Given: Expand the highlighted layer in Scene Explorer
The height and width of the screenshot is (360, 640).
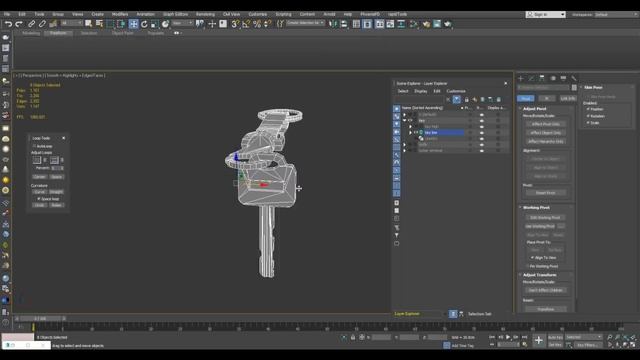Looking at the screenshot, I should 411,133.
